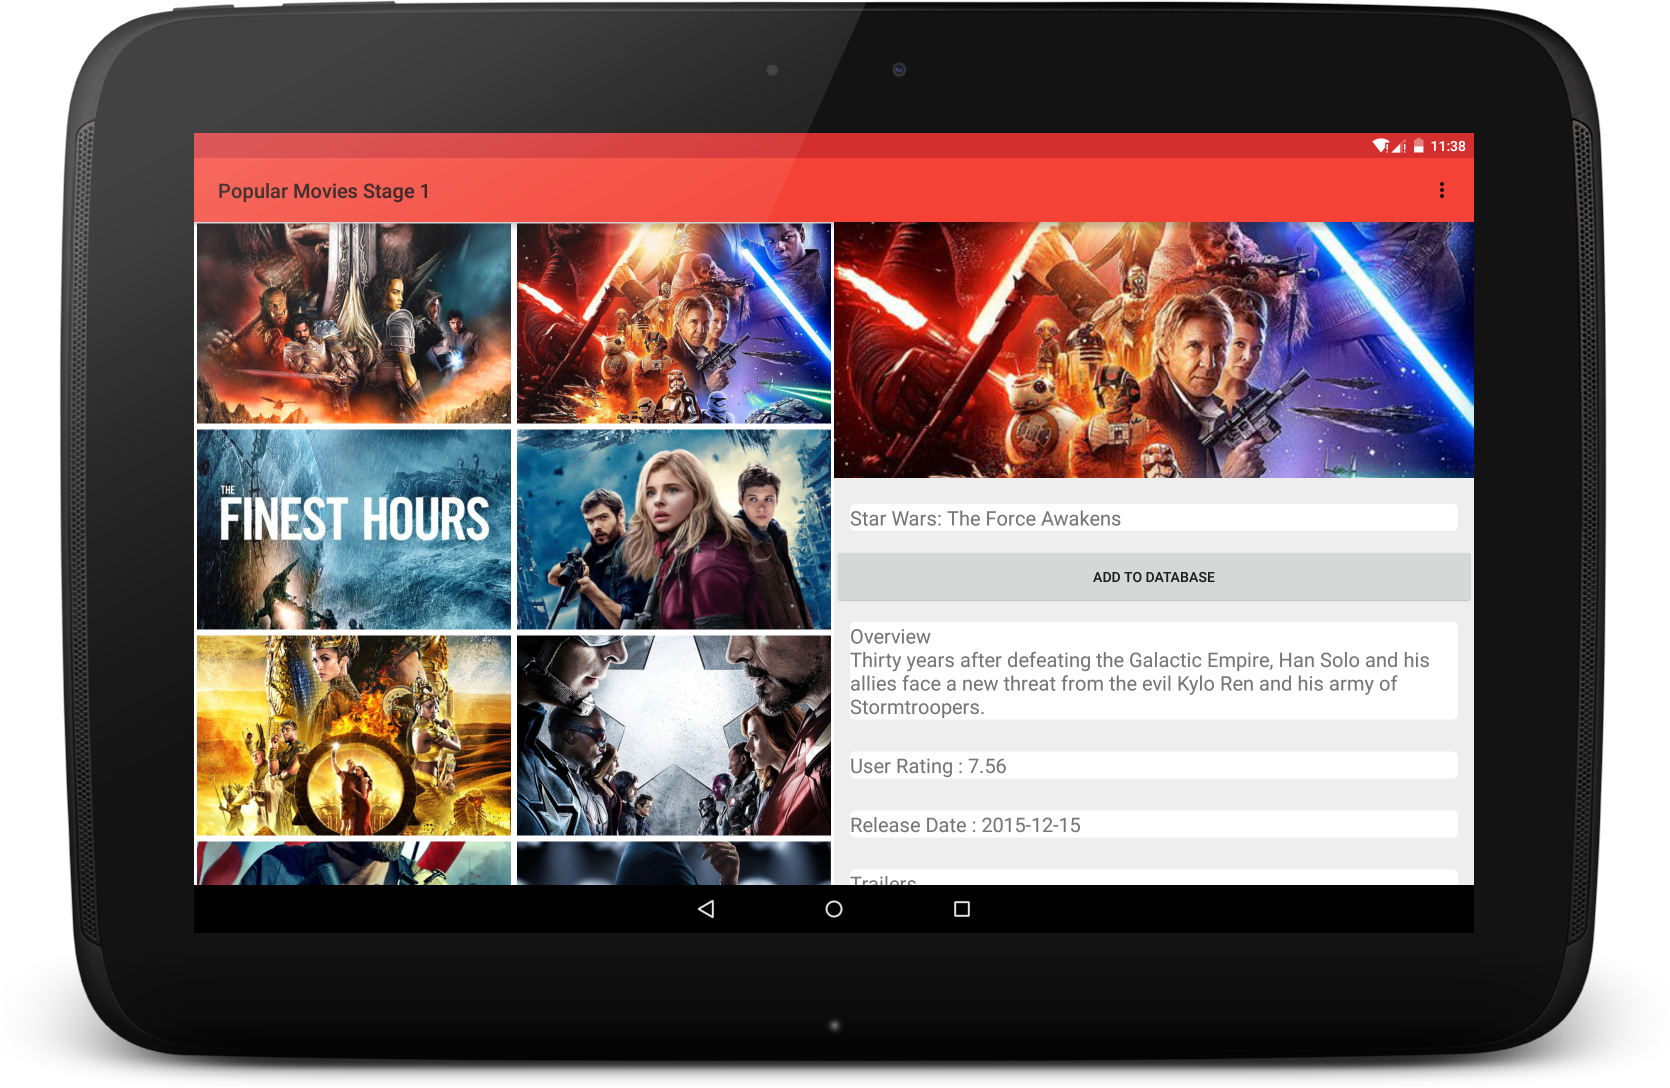Check the Wi-Fi status icon
1670x1088 pixels.
click(1380, 146)
